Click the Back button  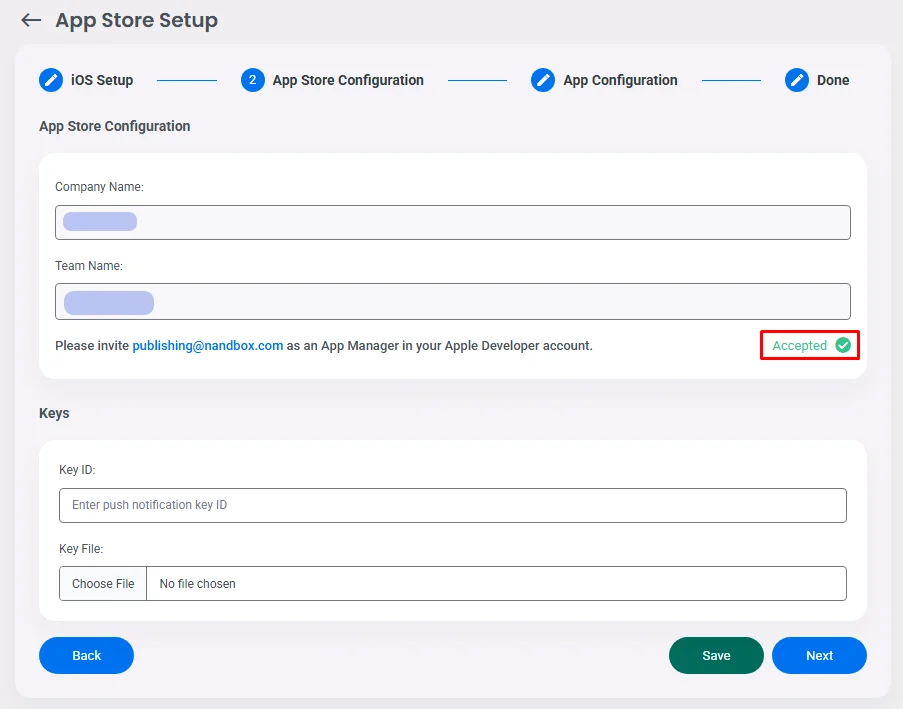pos(86,655)
